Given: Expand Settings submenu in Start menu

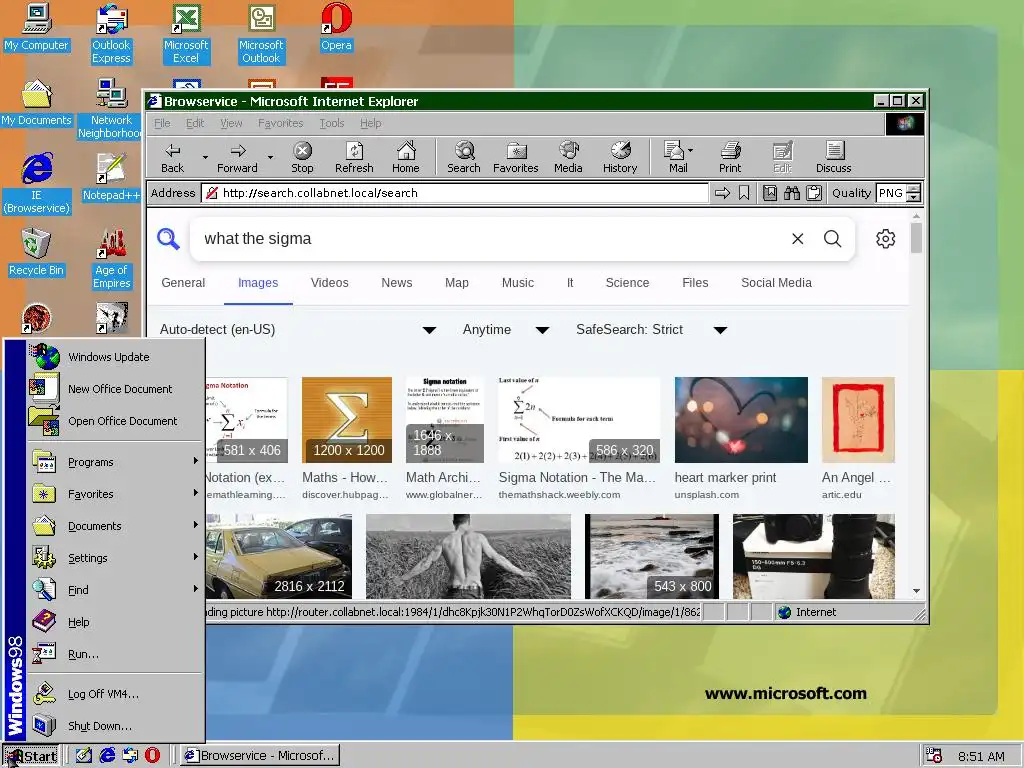Looking at the screenshot, I should click(x=116, y=558).
